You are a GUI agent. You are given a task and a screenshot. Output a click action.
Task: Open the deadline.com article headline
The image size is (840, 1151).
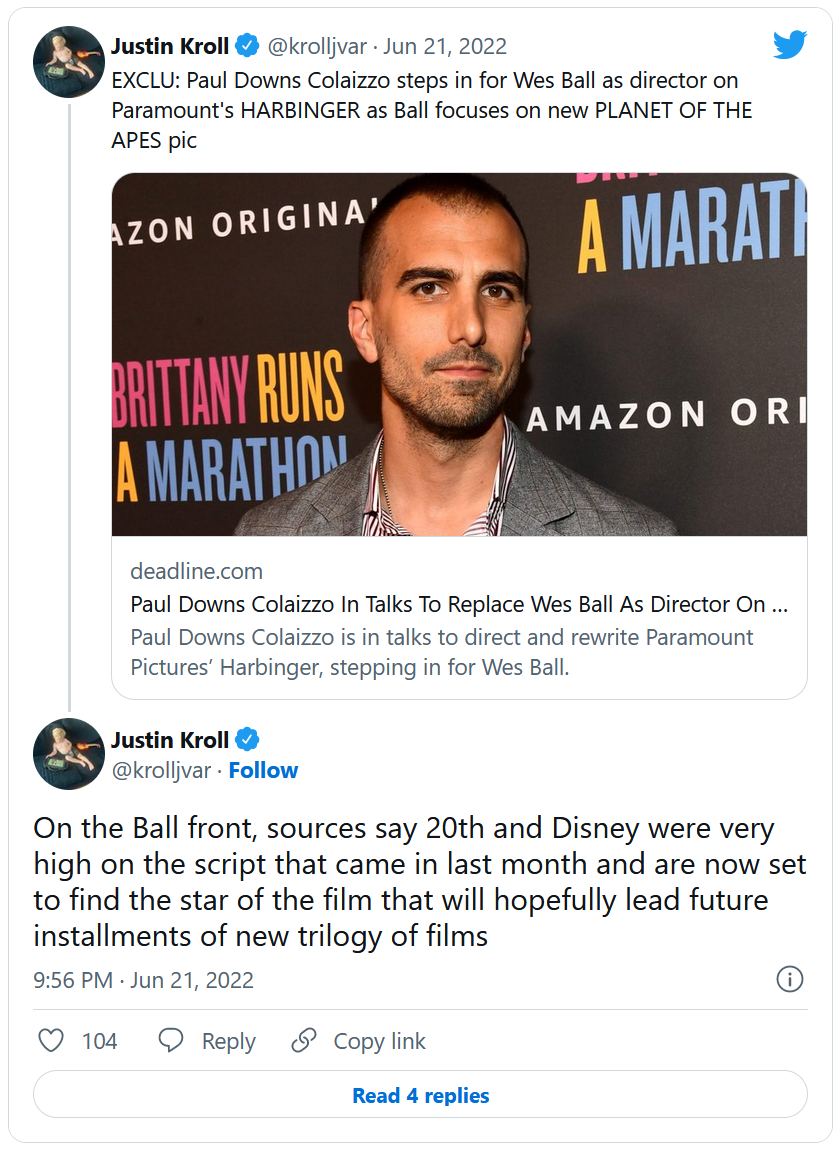[x=459, y=604]
